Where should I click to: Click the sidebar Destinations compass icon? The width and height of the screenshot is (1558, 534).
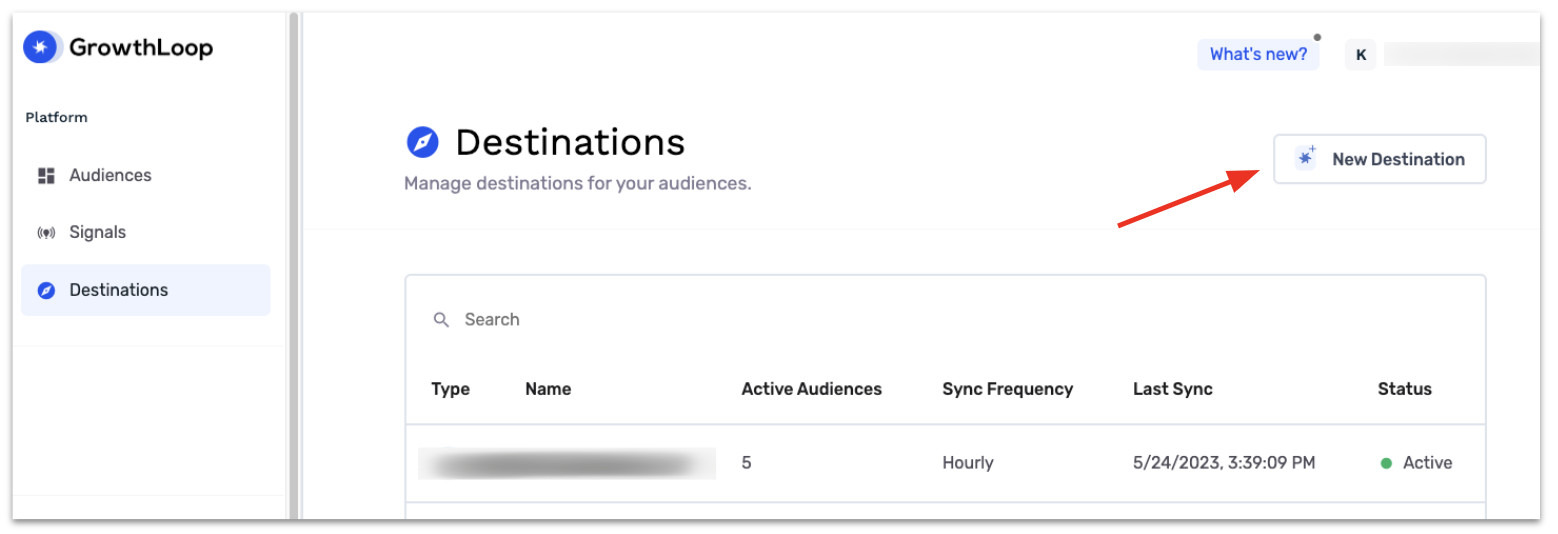tap(45, 291)
